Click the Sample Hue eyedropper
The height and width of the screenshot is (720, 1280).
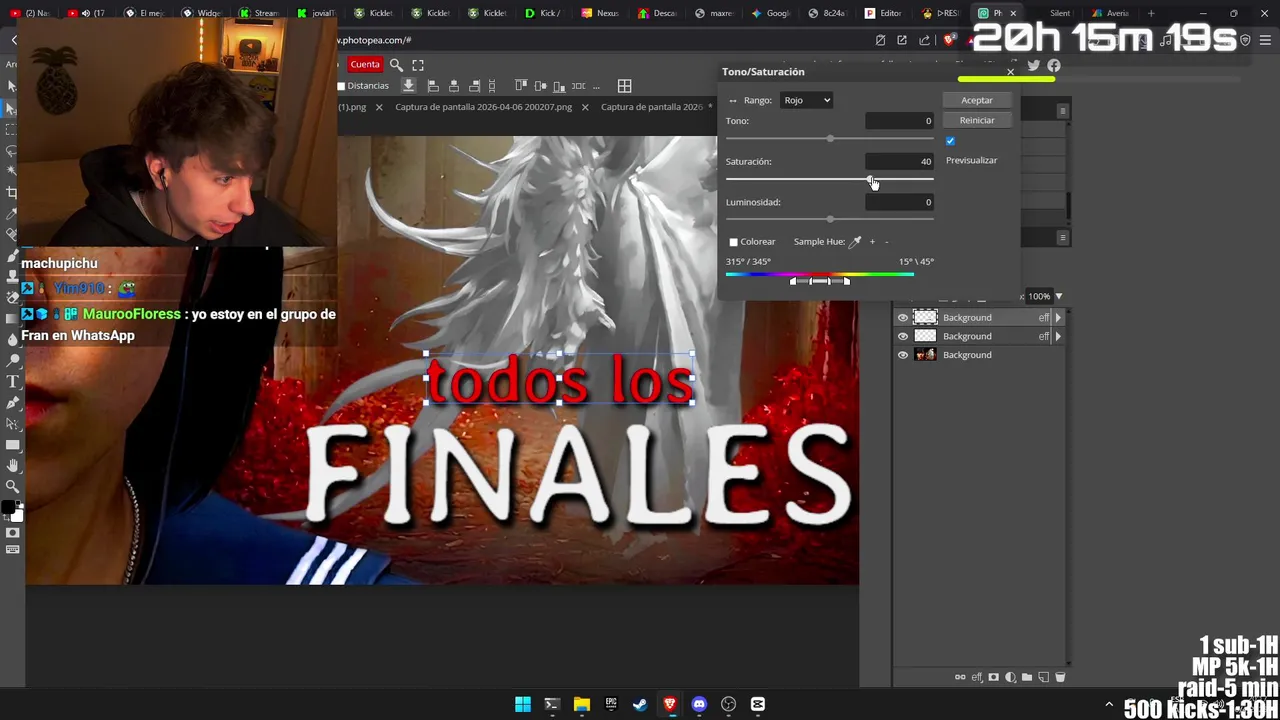(855, 241)
